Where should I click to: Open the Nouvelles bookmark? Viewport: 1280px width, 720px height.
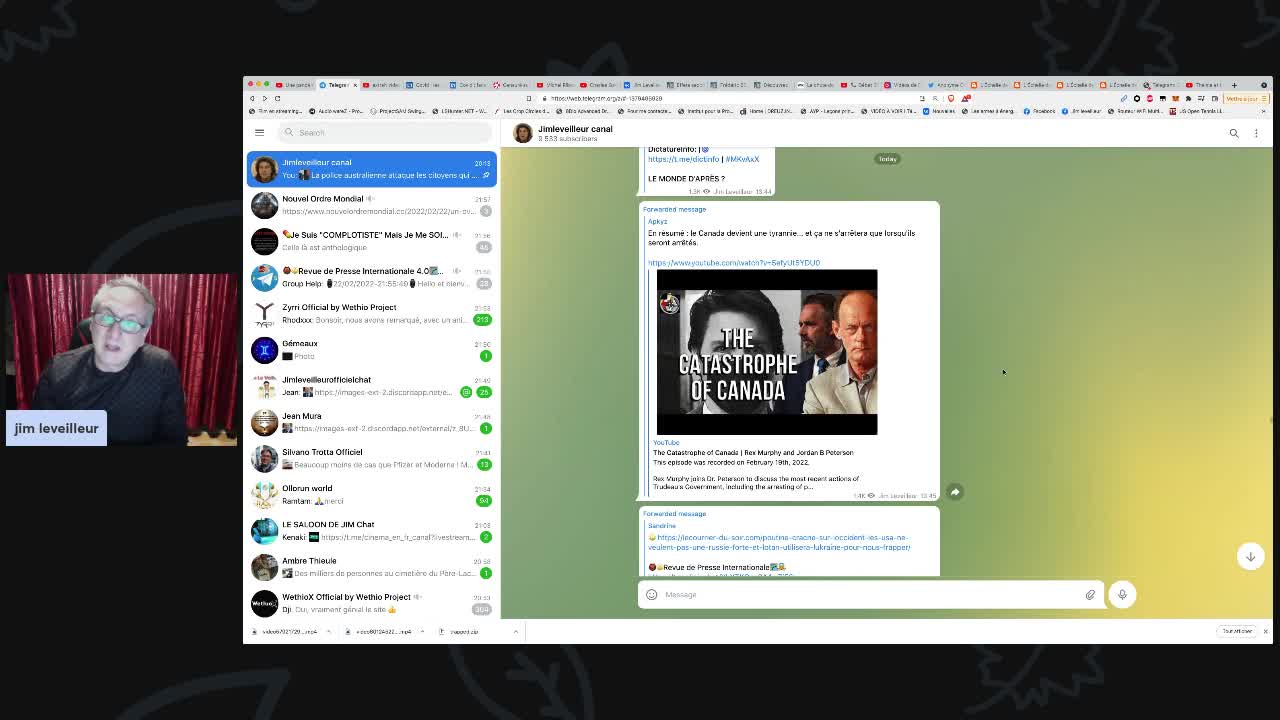(x=937, y=111)
